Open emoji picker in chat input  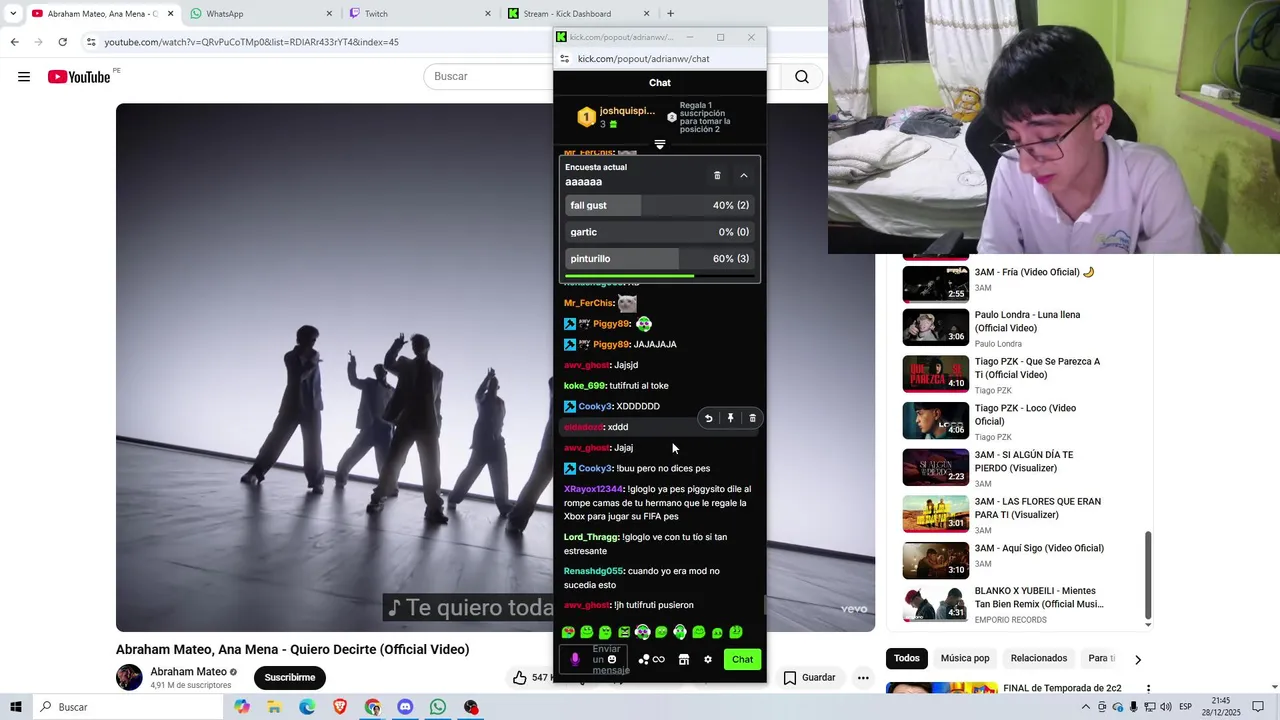612,659
